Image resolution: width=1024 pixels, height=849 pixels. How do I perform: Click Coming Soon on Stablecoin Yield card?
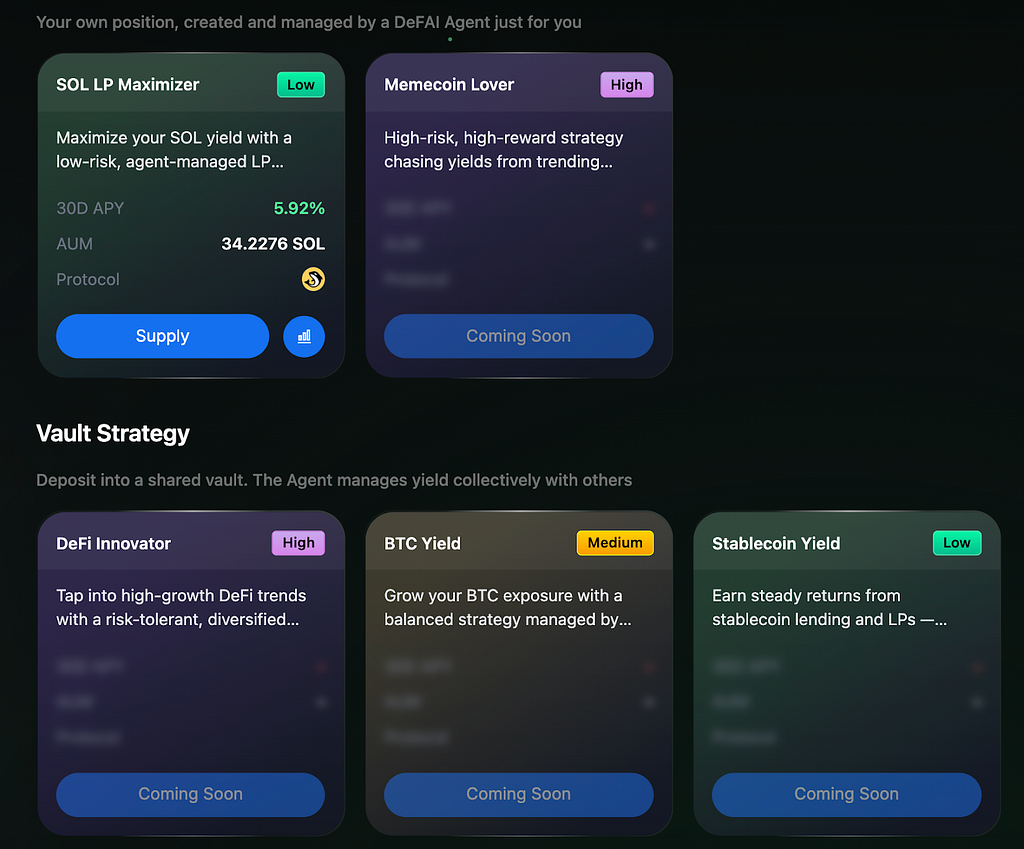846,794
